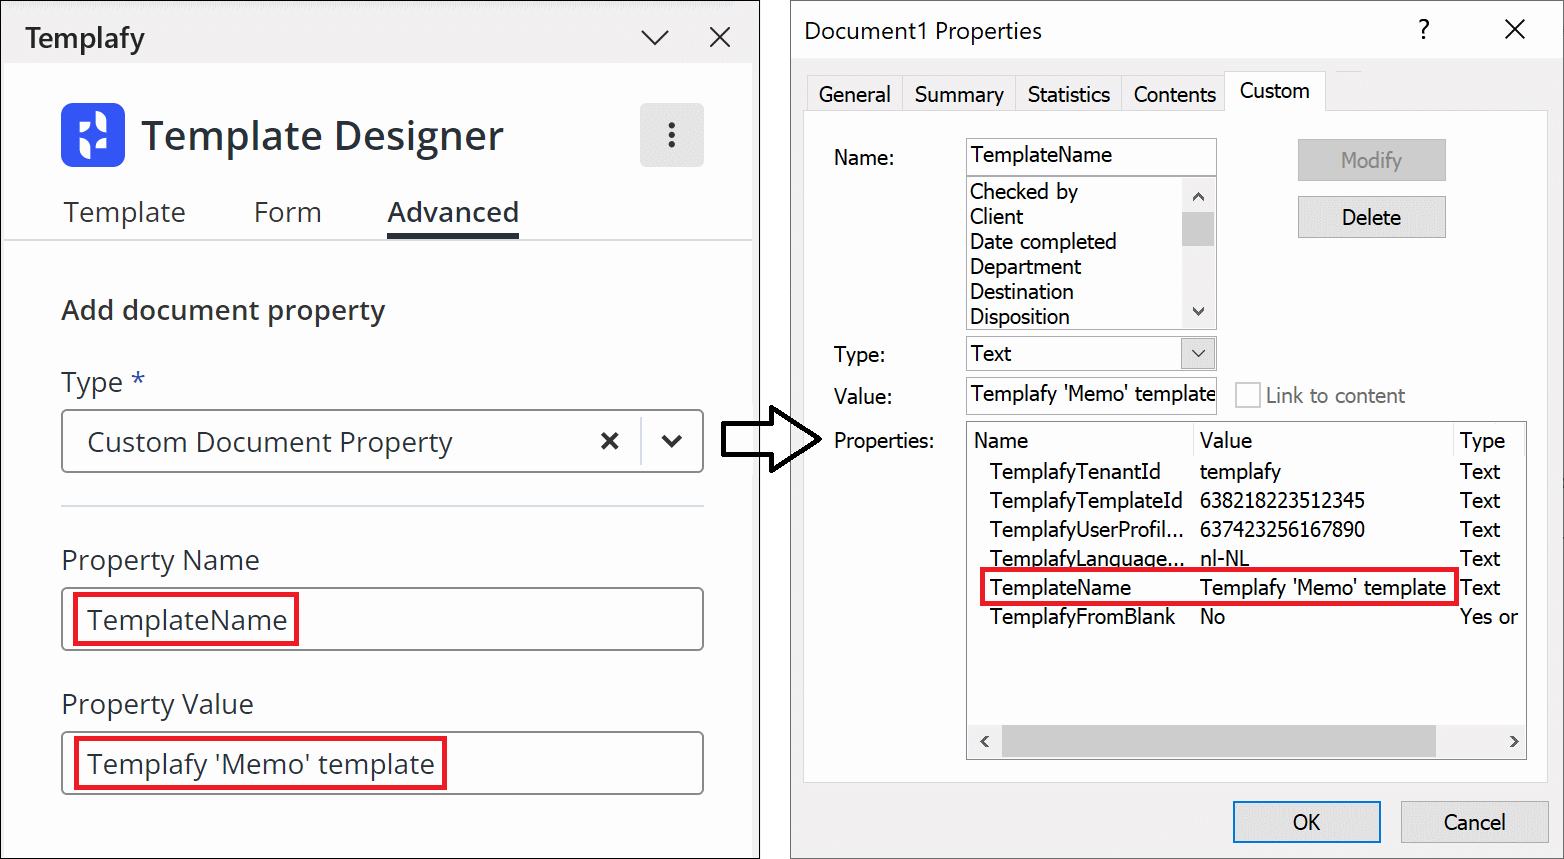
Task: Switch to the Form tab
Action: point(287,212)
